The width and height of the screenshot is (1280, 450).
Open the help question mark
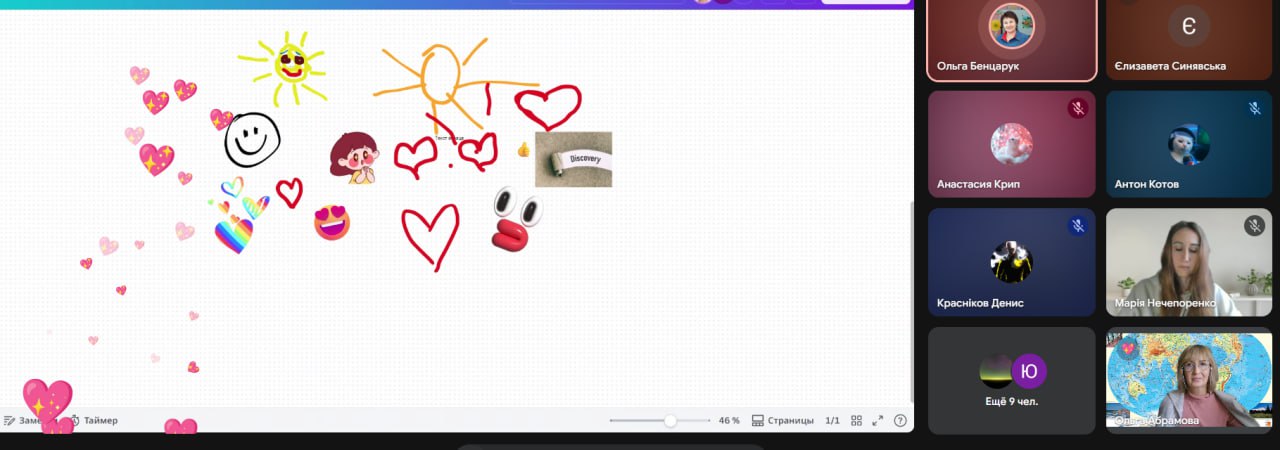pyautogui.click(x=900, y=421)
